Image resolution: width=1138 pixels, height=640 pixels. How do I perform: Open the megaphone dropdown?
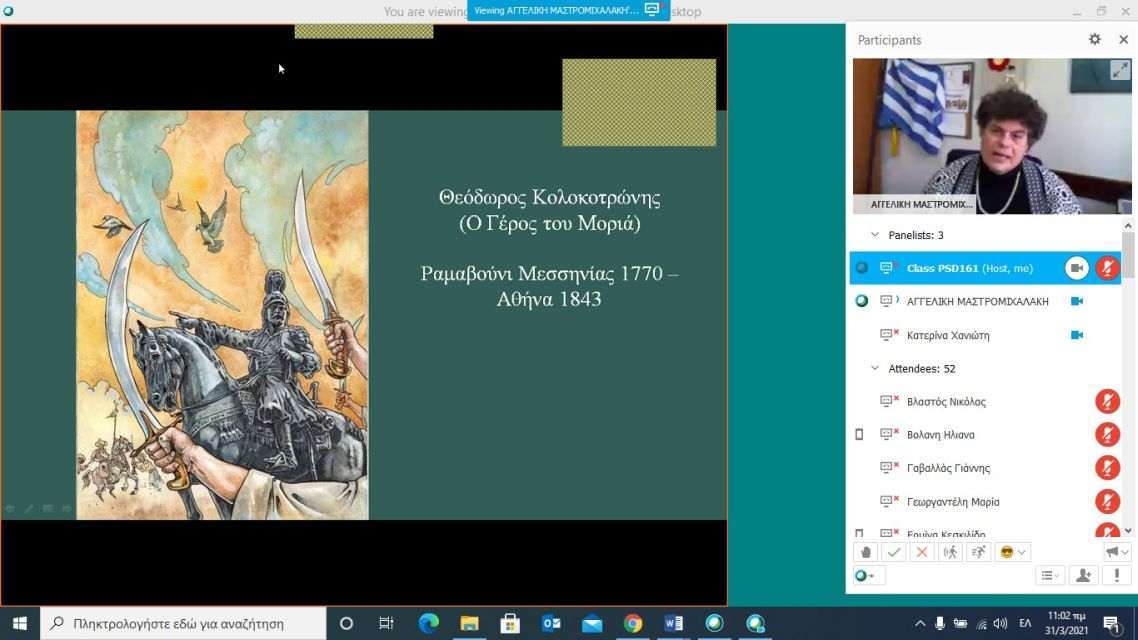pyautogui.click(x=1116, y=552)
